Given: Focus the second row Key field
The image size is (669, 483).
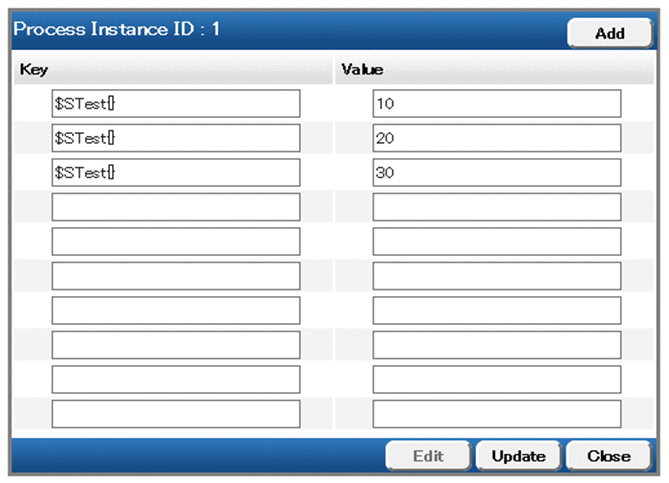Looking at the screenshot, I should point(176,138).
